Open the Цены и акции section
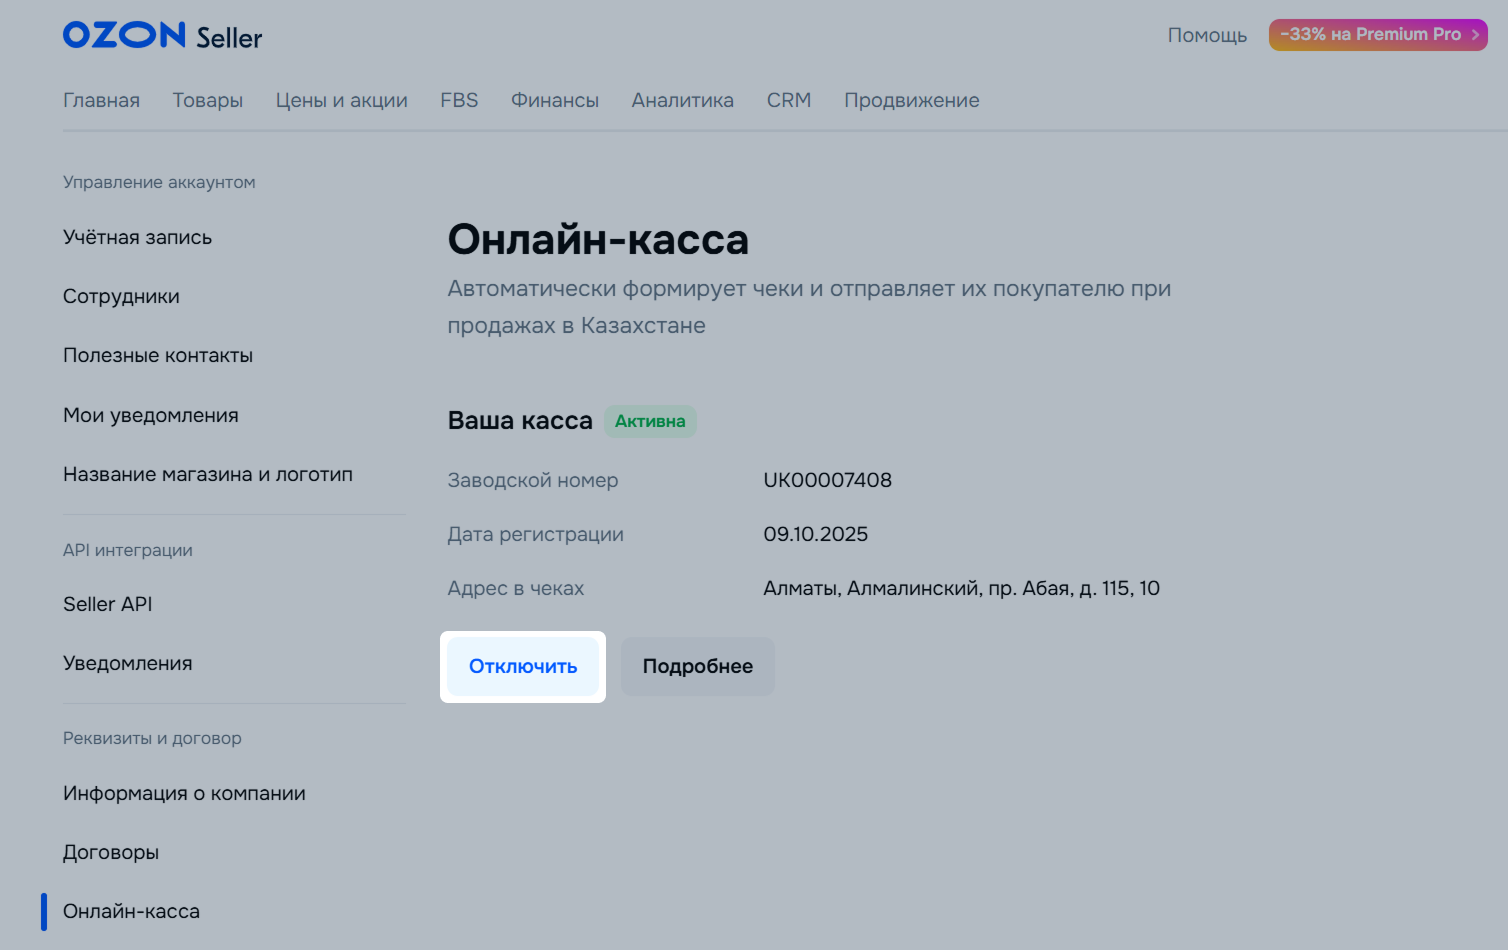1508x950 pixels. pos(341,100)
